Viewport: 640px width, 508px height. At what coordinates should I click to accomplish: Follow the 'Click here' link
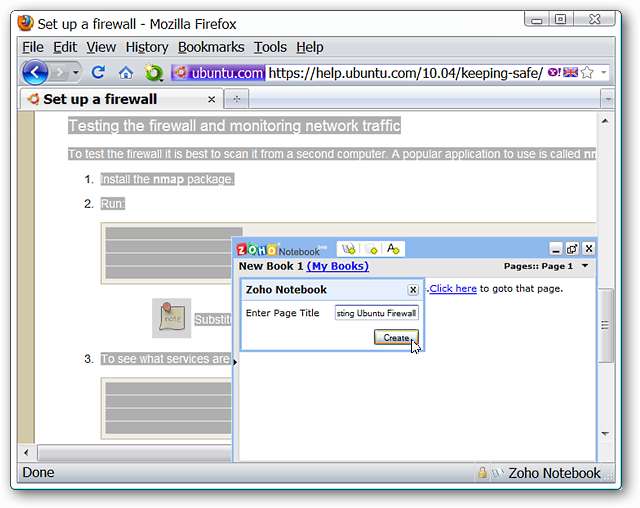pos(453,288)
